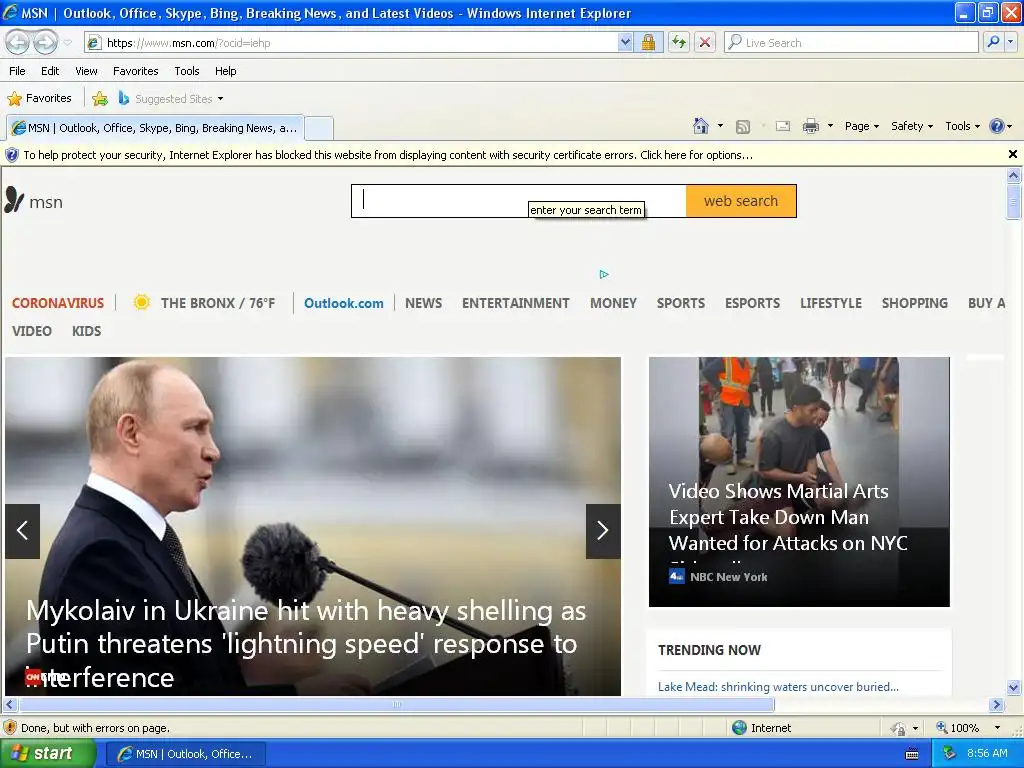The image size is (1024, 768).
Task: Open the SPORTS section link
Action: (680, 303)
